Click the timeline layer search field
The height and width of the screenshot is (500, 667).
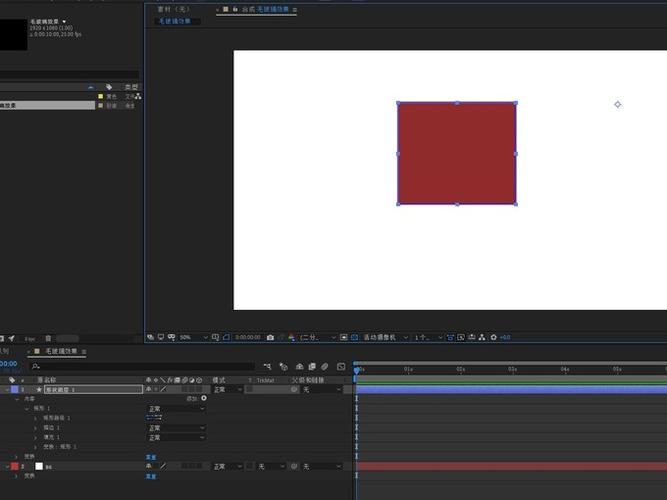pos(142,366)
